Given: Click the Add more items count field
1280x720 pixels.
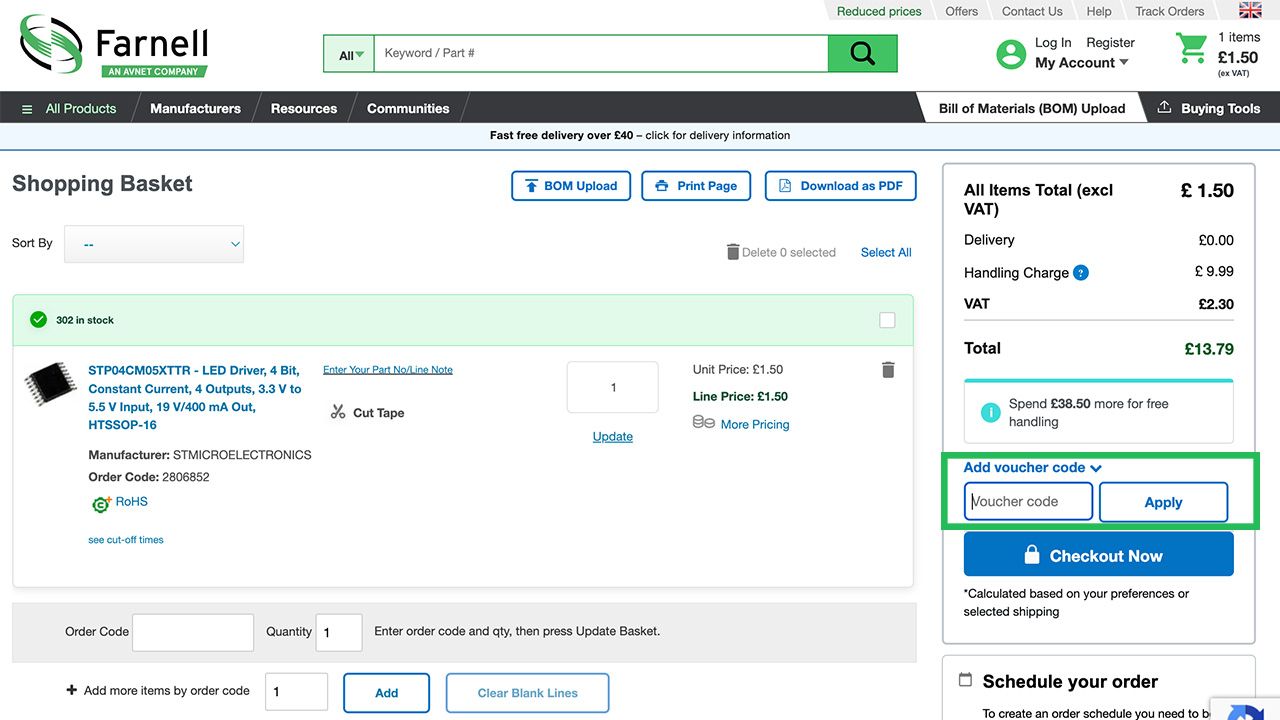Looking at the screenshot, I should [x=296, y=692].
